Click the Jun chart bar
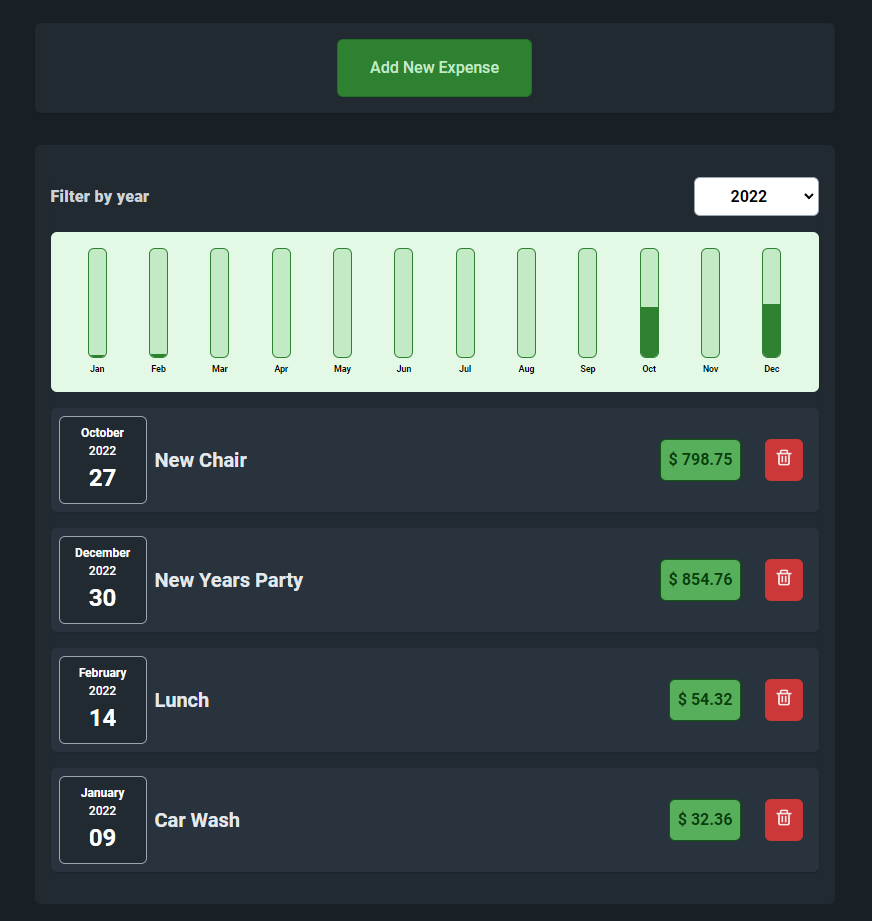872x921 pixels. [x=403, y=303]
